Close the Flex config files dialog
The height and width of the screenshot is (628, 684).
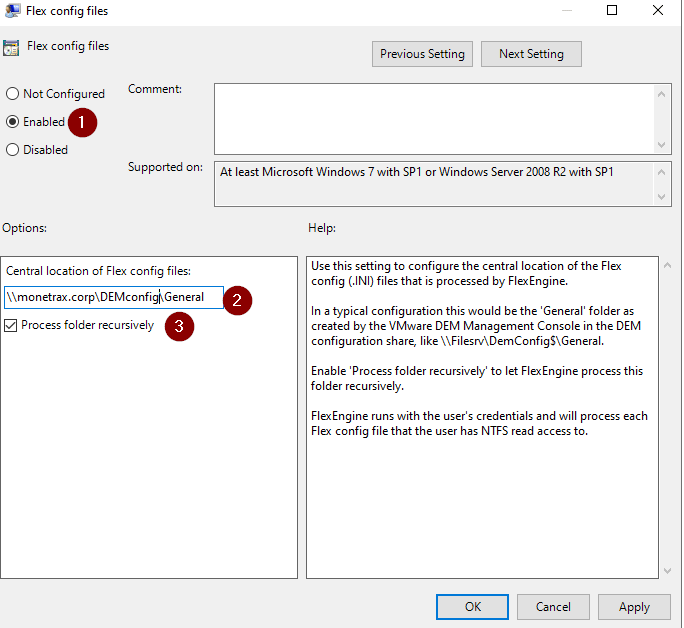(659, 11)
